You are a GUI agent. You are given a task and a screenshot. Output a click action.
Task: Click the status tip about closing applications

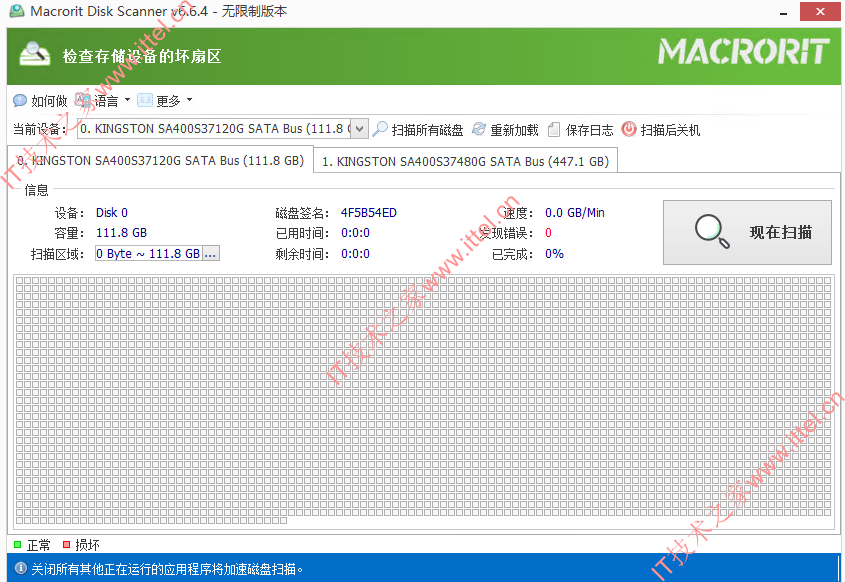pos(167,569)
